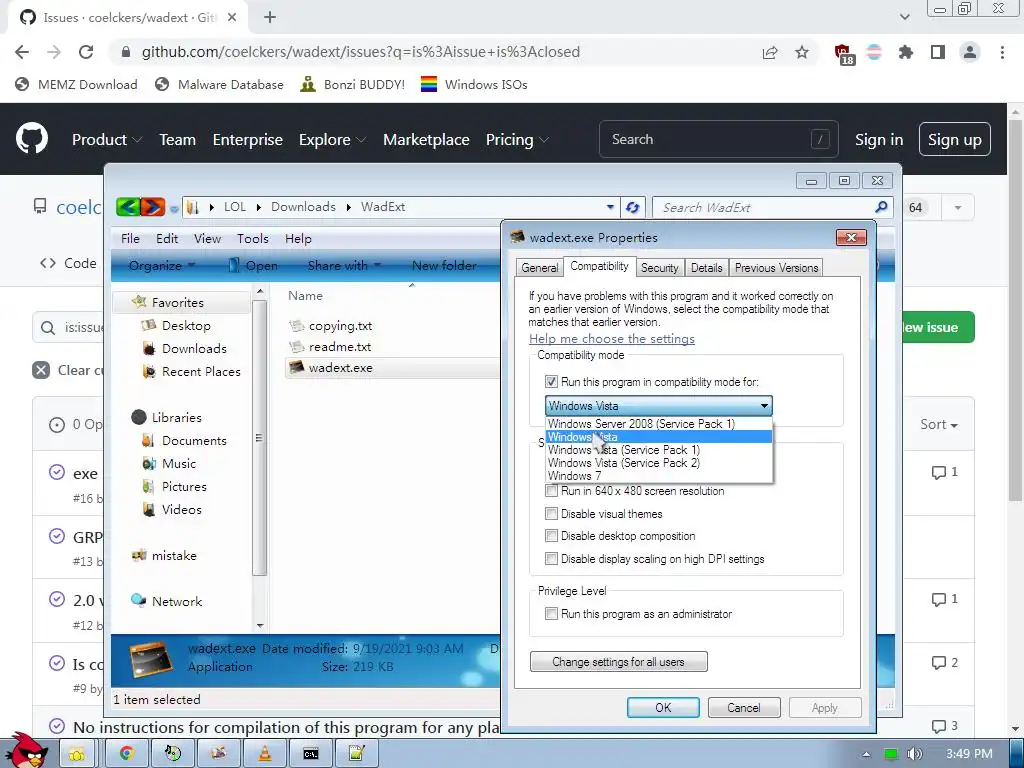Open Chrome from the taskbar
The height and width of the screenshot is (768, 1024).
pos(126,754)
